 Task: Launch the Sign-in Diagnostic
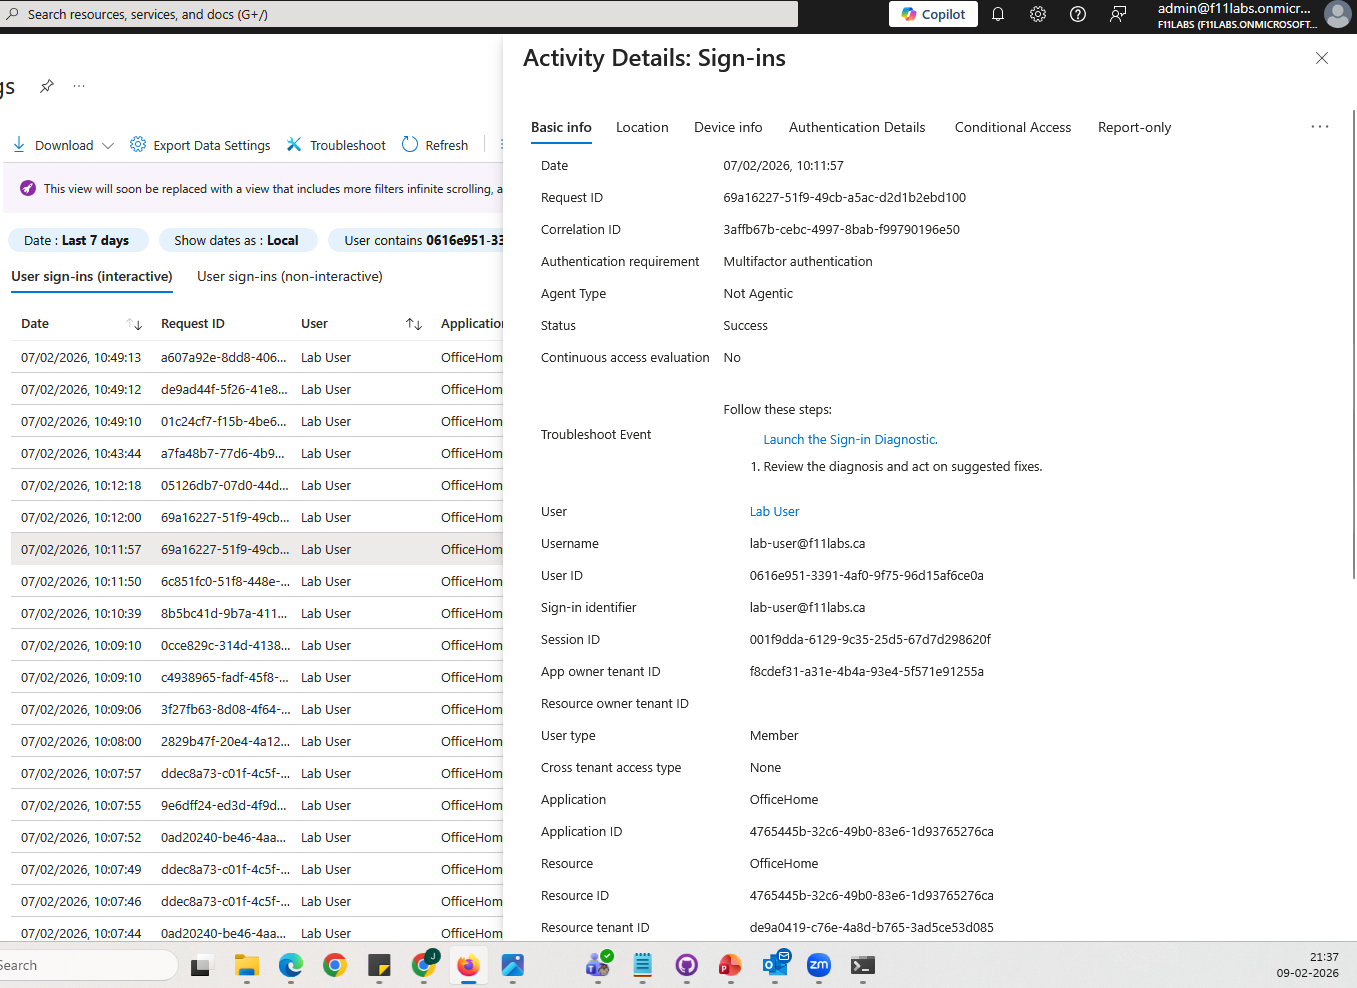click(850, 439)
